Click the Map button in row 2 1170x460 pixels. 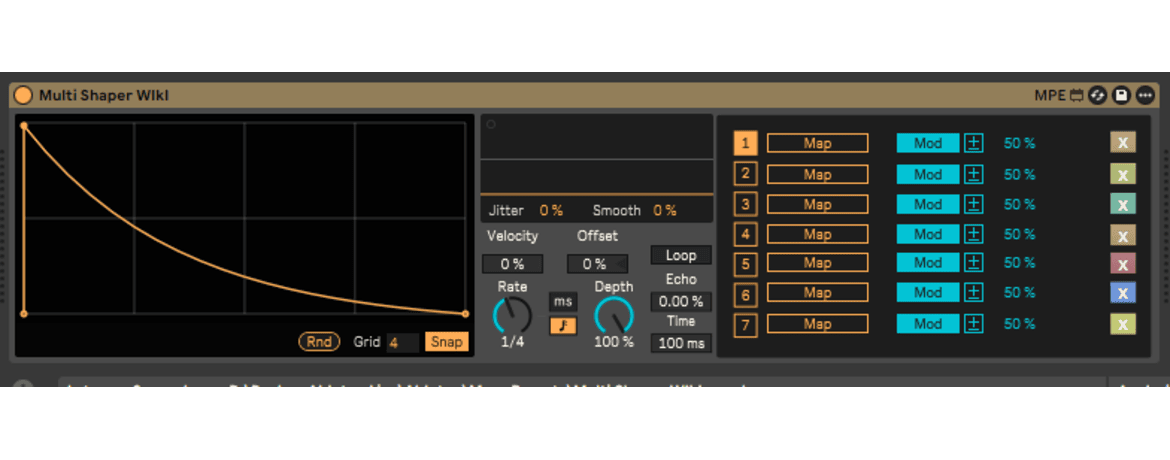pos(817,174)
